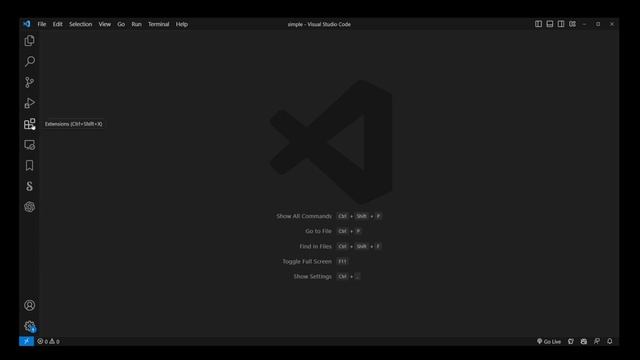Screen dimensions: 640x360
Task: Click the feedback icon in status bar
Action: tap(597, 341)
